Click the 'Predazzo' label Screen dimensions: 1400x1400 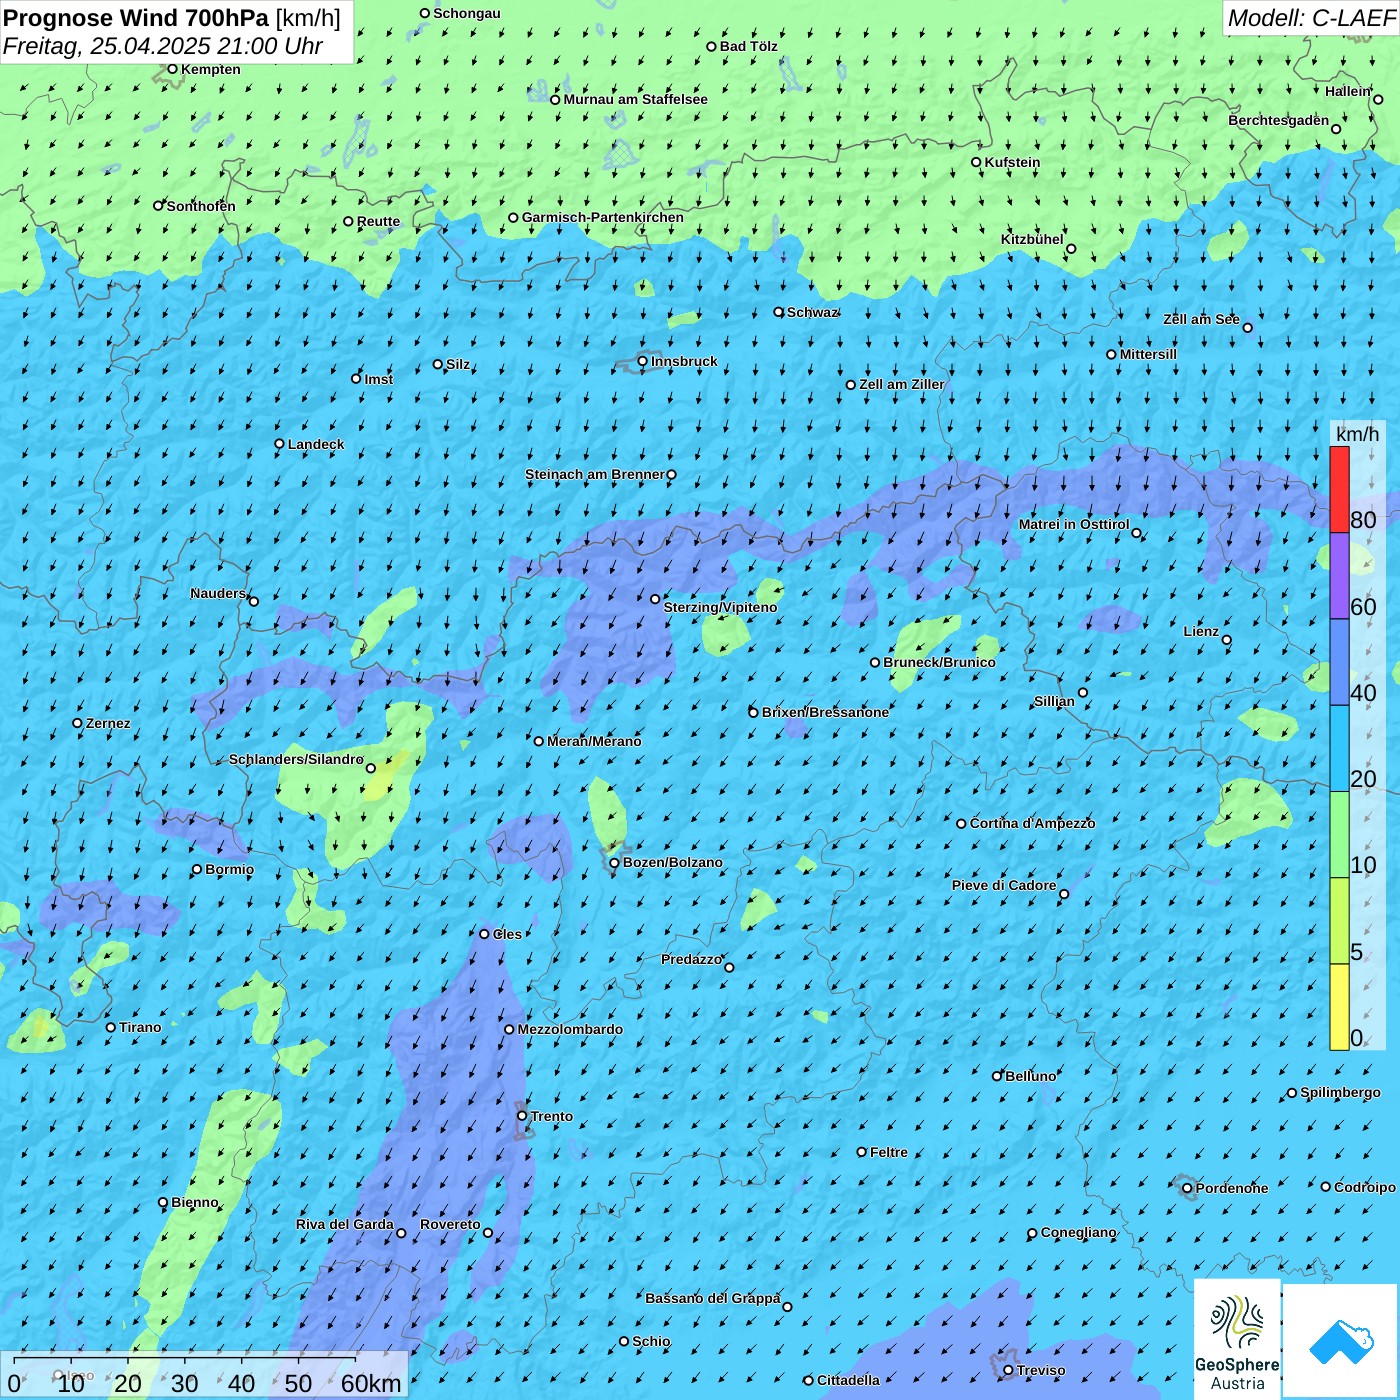691,959
